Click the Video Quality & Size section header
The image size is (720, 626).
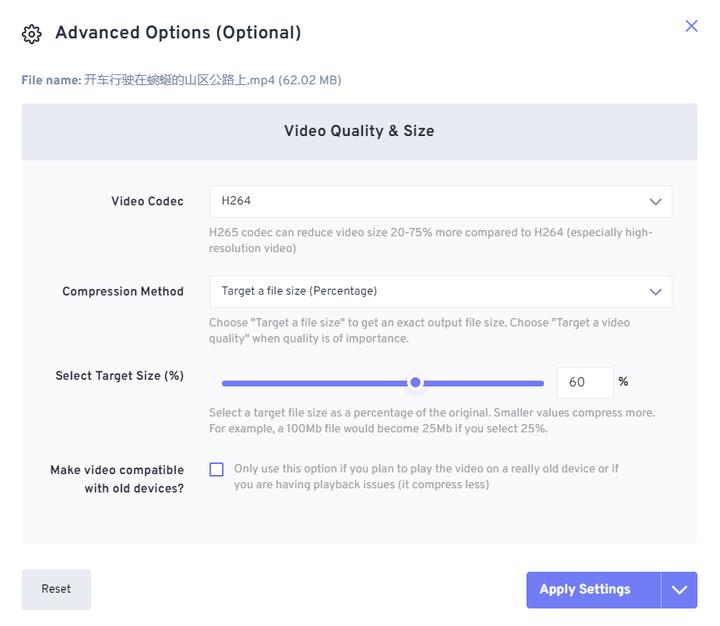(x=359, y=131)
